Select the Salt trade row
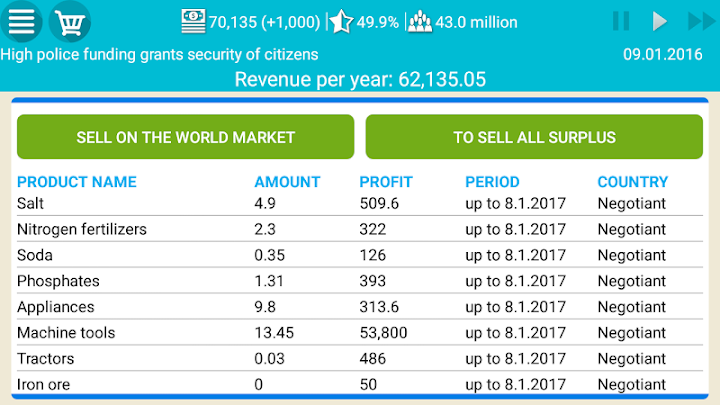Viewport: 720px width, 405px height. (x=360, y=203)
